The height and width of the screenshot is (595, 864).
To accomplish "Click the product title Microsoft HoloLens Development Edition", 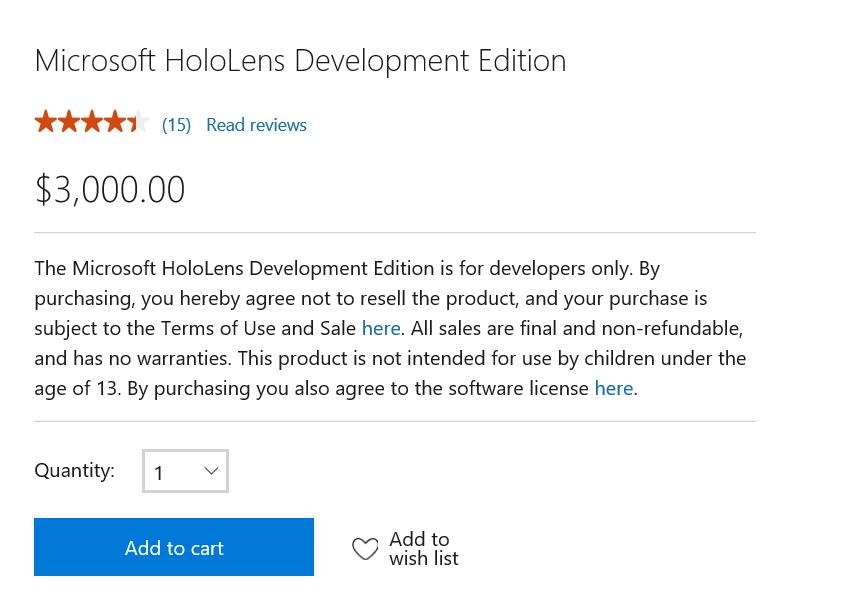I will 300,59.
